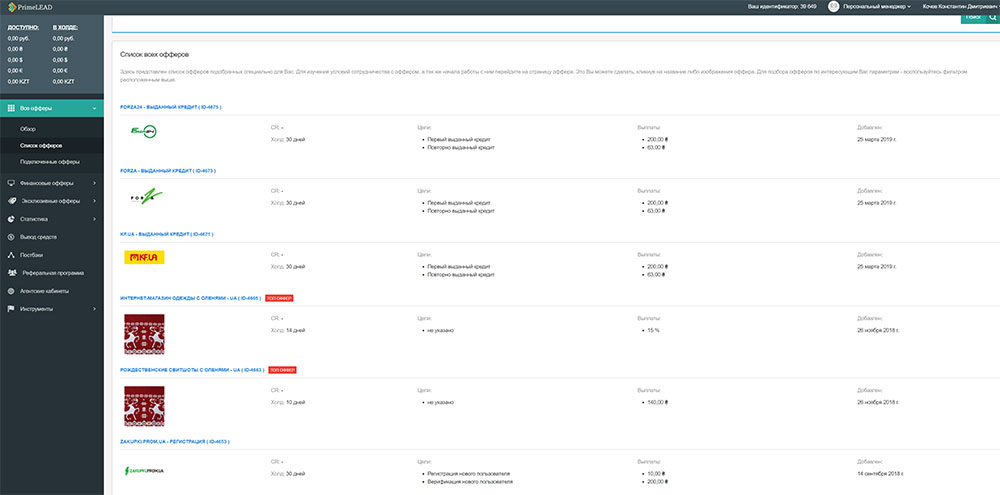Open offer KF.UA - Выданный кредит link

click(x=166, y=234)
